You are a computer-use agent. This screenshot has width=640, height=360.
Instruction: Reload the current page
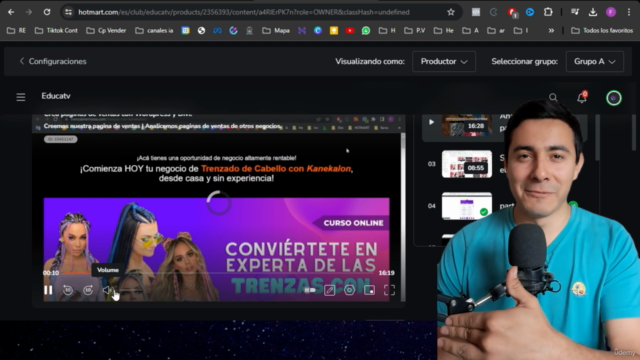tap(47, 12)
